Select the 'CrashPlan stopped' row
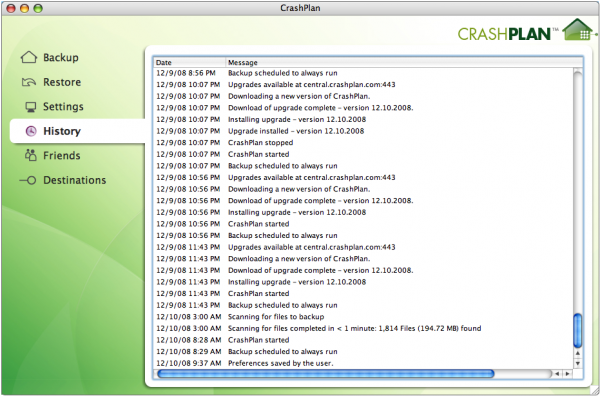Viewport: 600px width, 396px height. 364,142
